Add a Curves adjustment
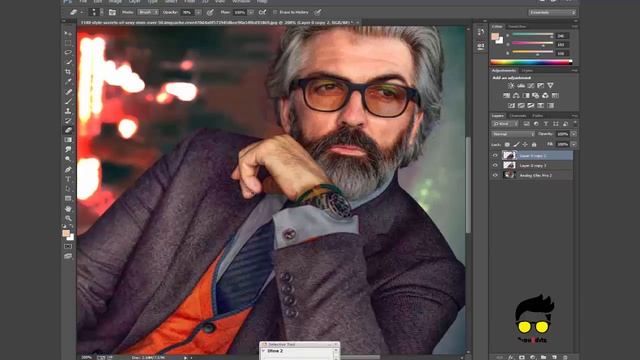The height and width of the screenshot is (360, 640). 531,86
